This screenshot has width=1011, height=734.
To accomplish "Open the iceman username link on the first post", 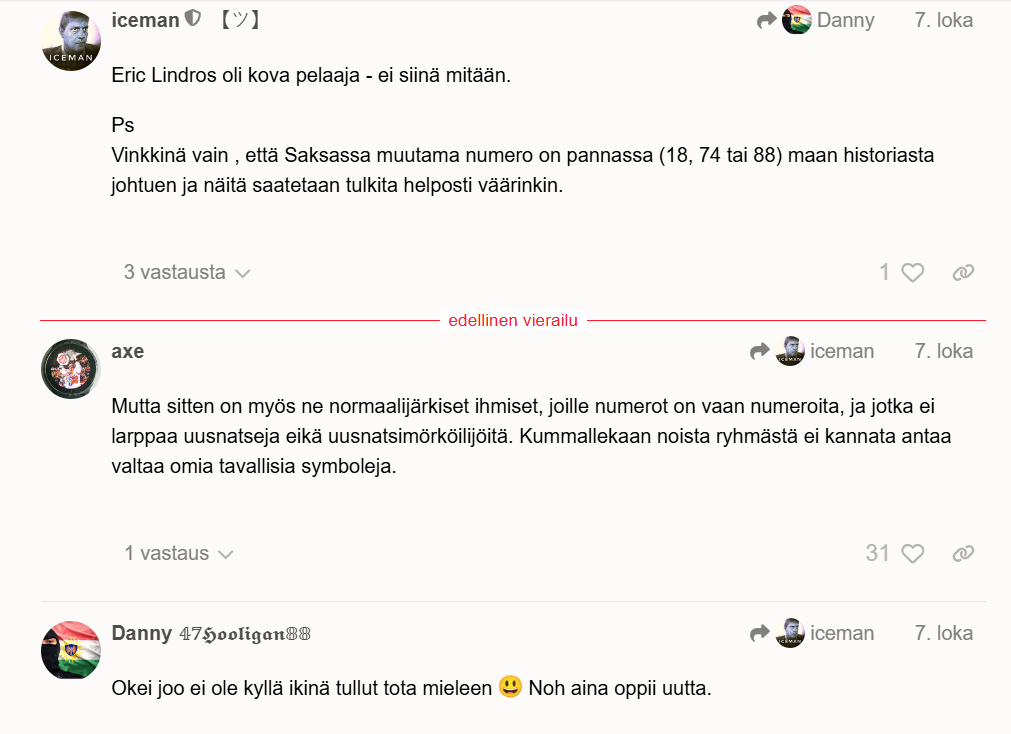I will 145,20.
